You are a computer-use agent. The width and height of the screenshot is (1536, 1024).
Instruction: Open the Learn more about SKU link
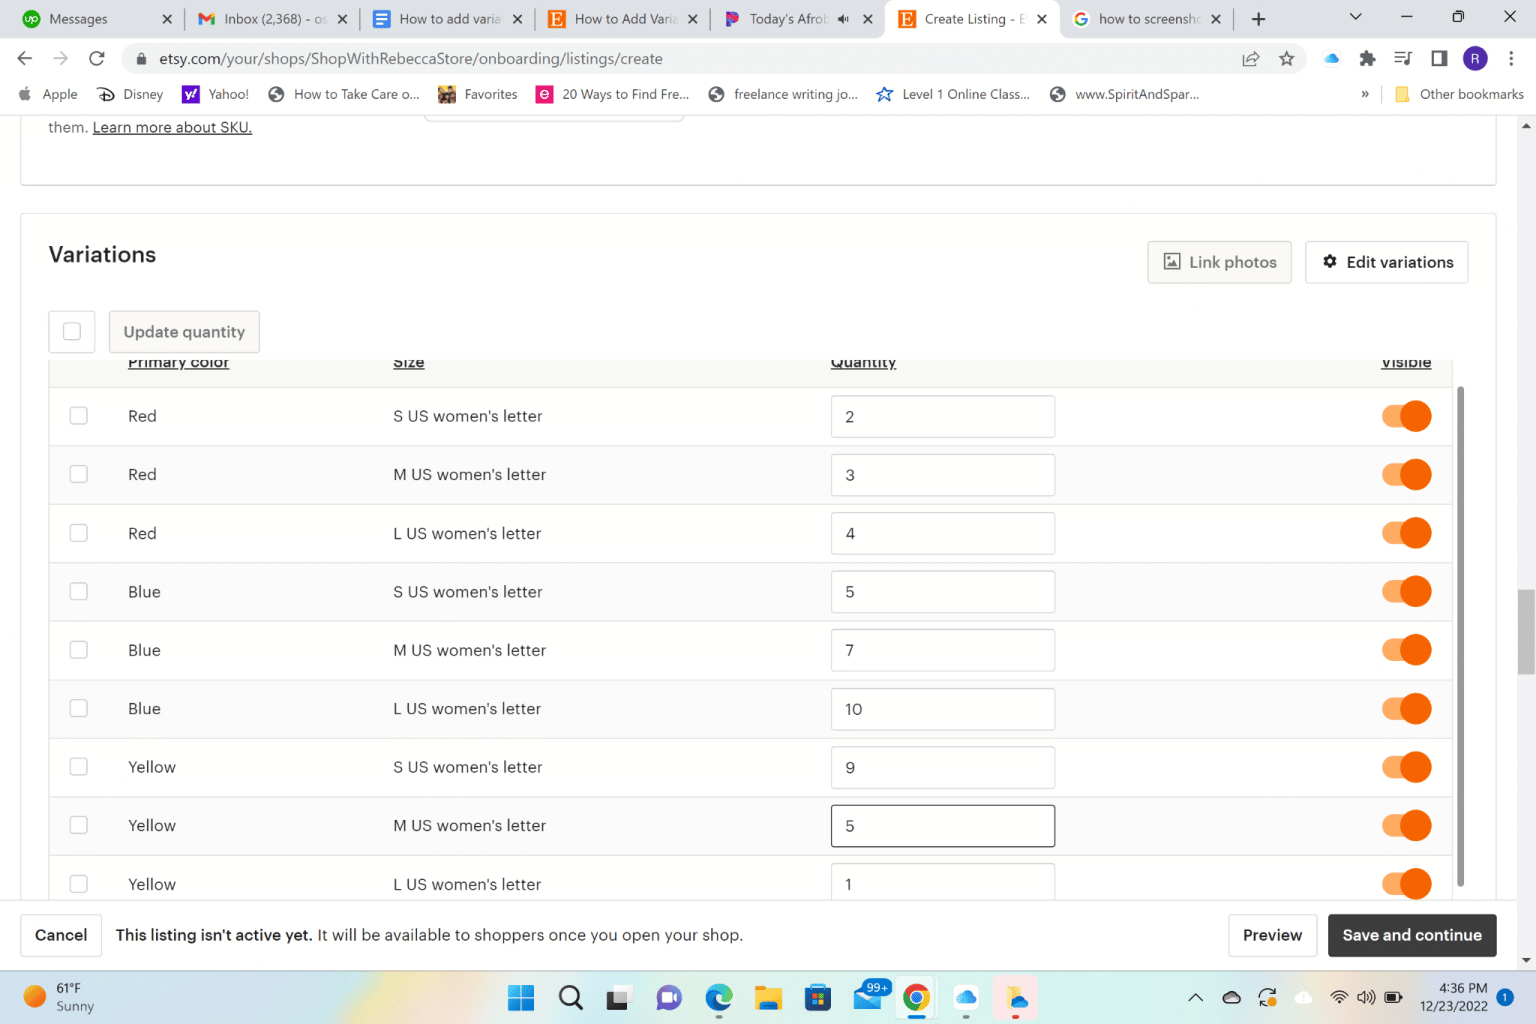click(x=171, y=127)
